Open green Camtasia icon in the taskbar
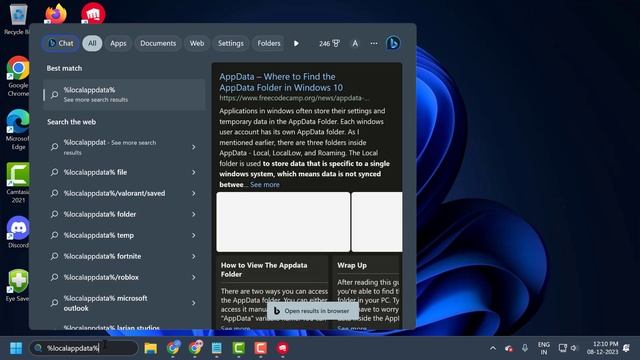The height and width of the screenshot is (360, 640). point(239,348)
